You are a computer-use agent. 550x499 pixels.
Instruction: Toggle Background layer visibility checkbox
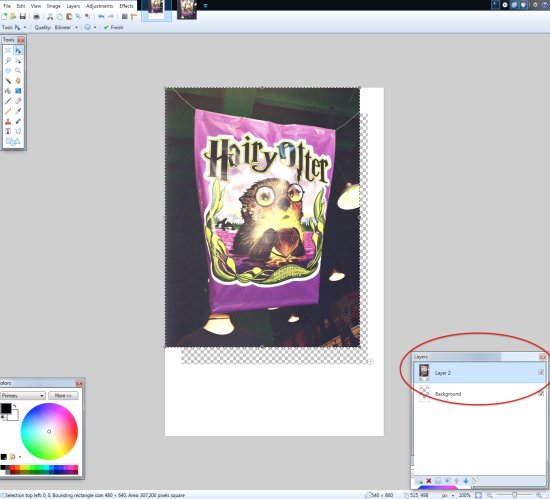pos(541,393)
